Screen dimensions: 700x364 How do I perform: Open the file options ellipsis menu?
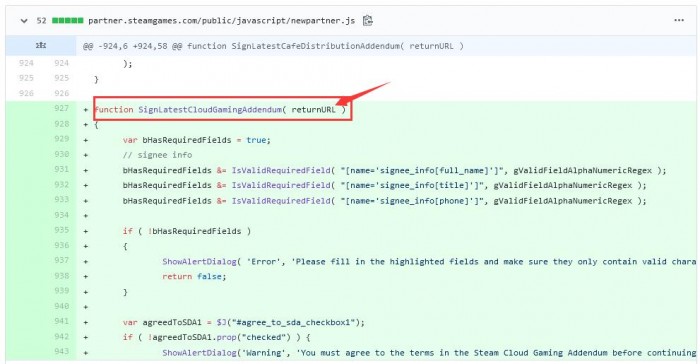679,20
